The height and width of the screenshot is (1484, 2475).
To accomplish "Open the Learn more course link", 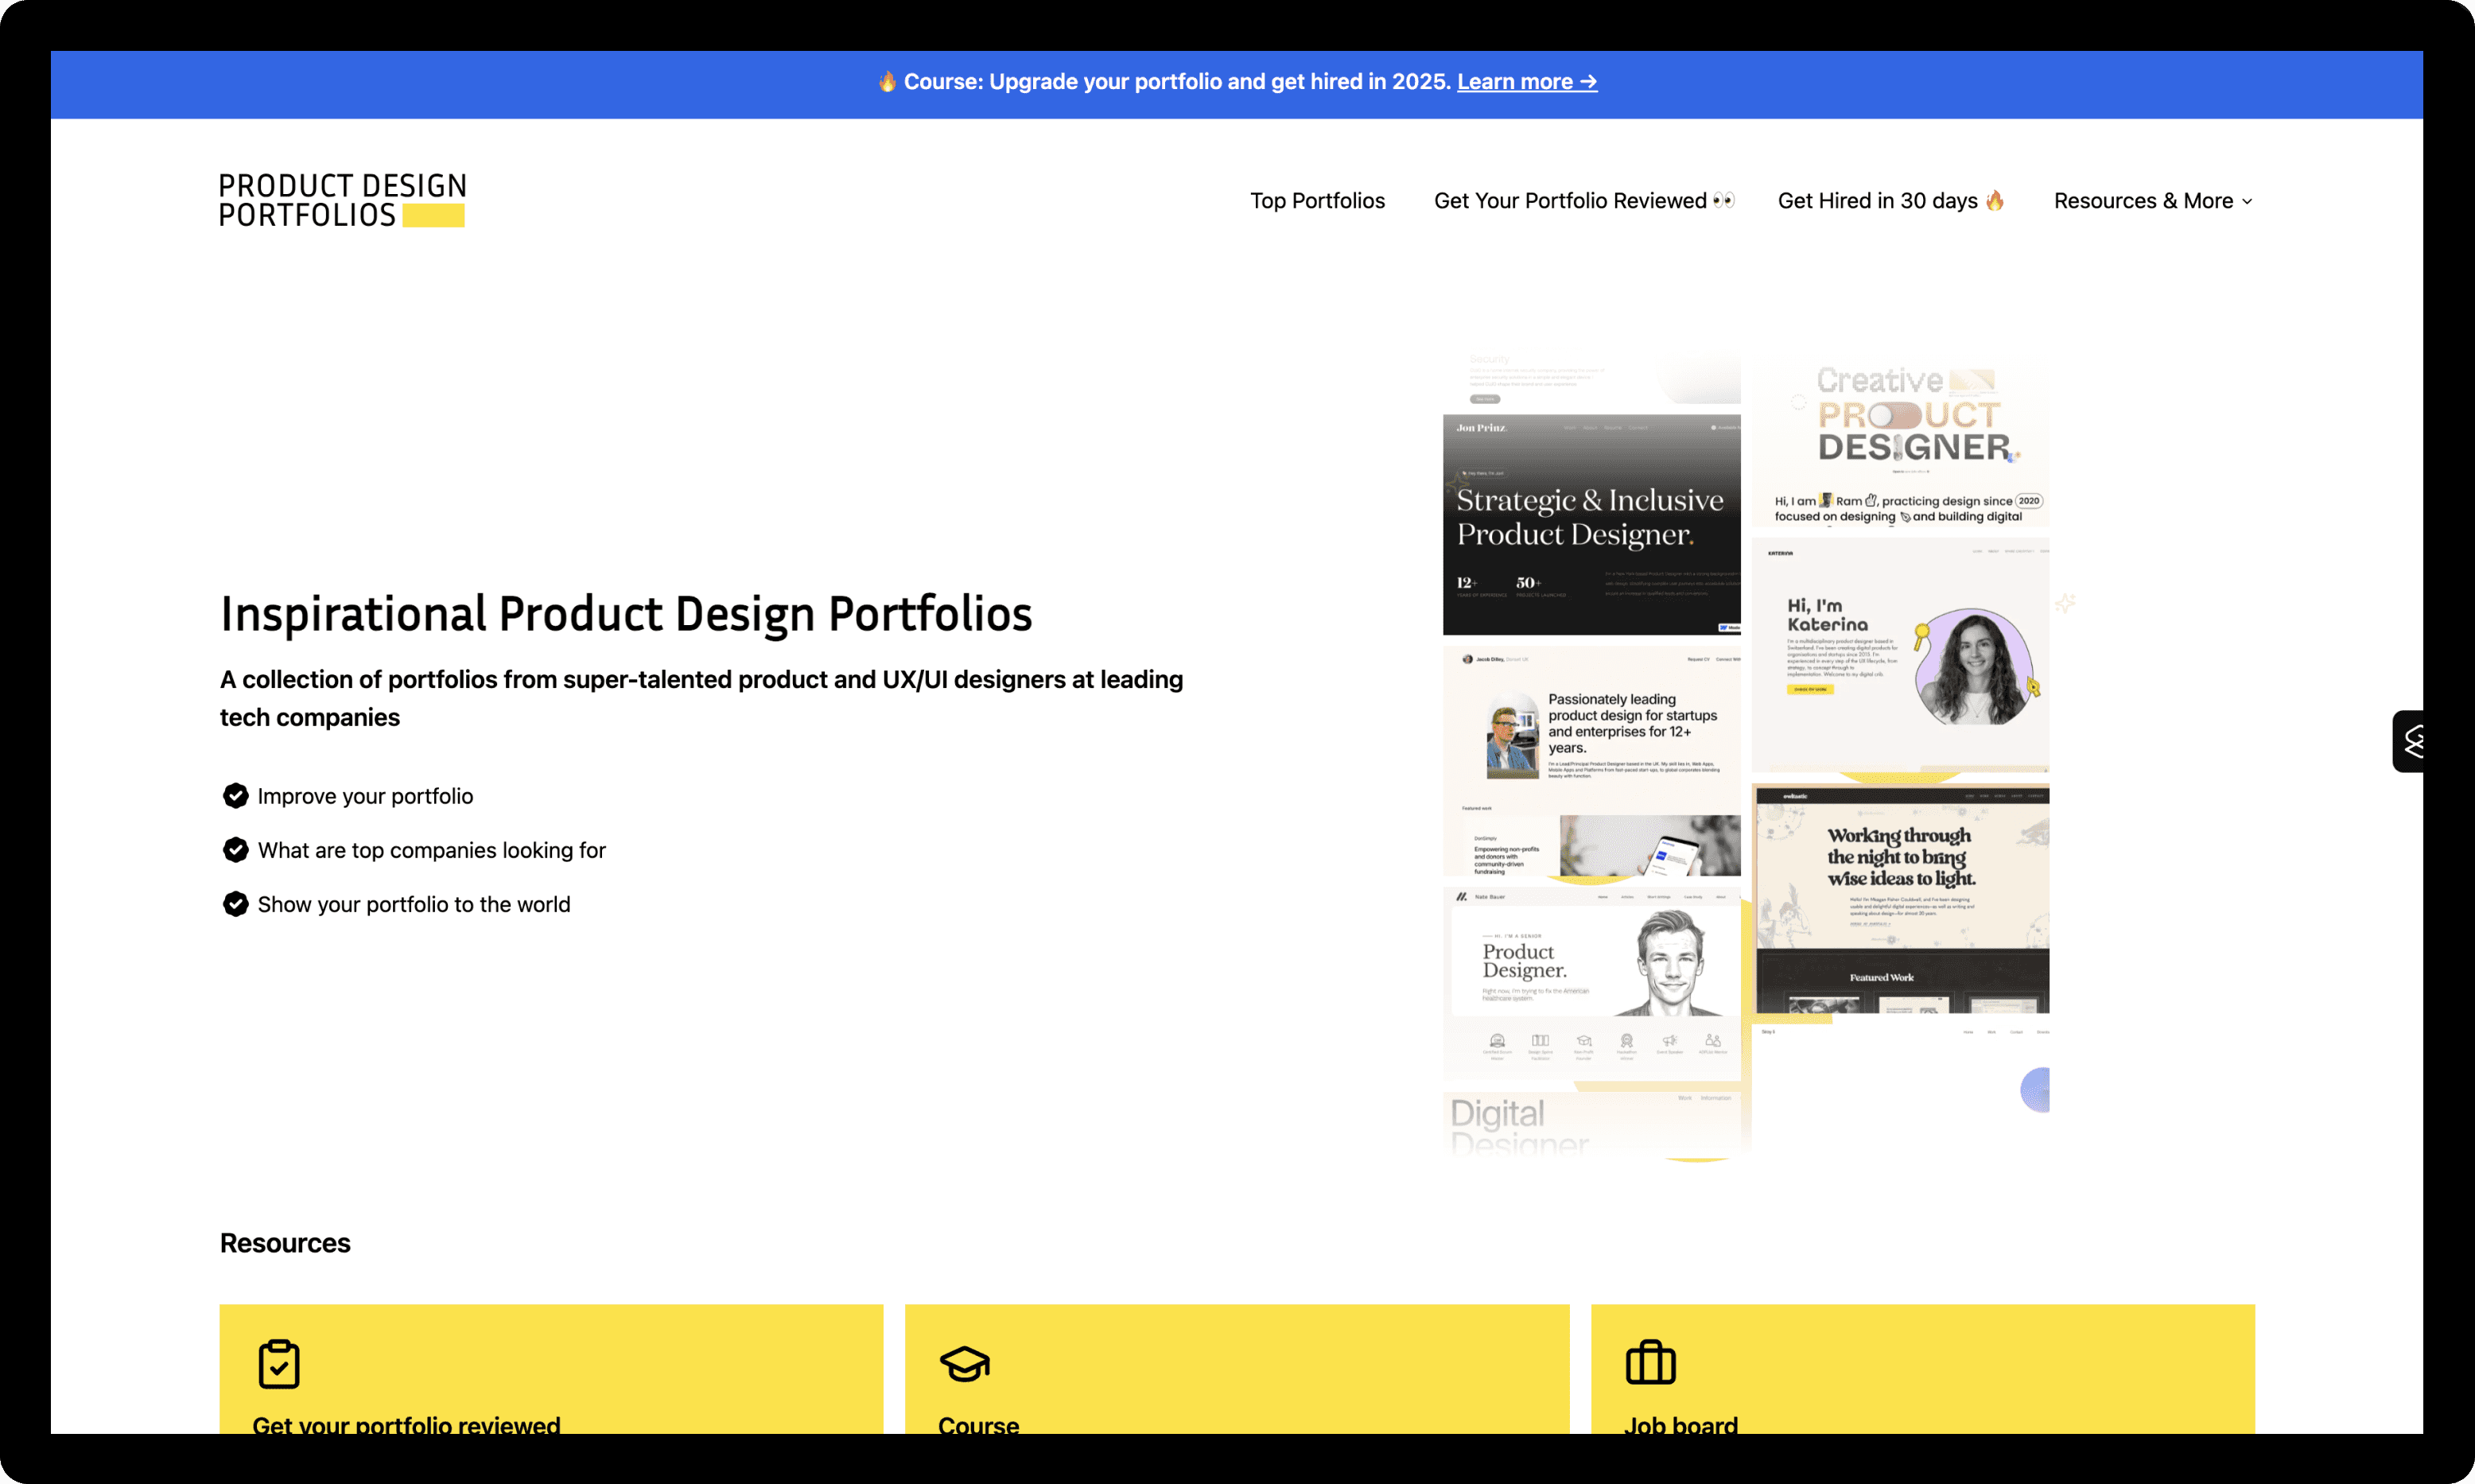I will tap(1527, 82).
